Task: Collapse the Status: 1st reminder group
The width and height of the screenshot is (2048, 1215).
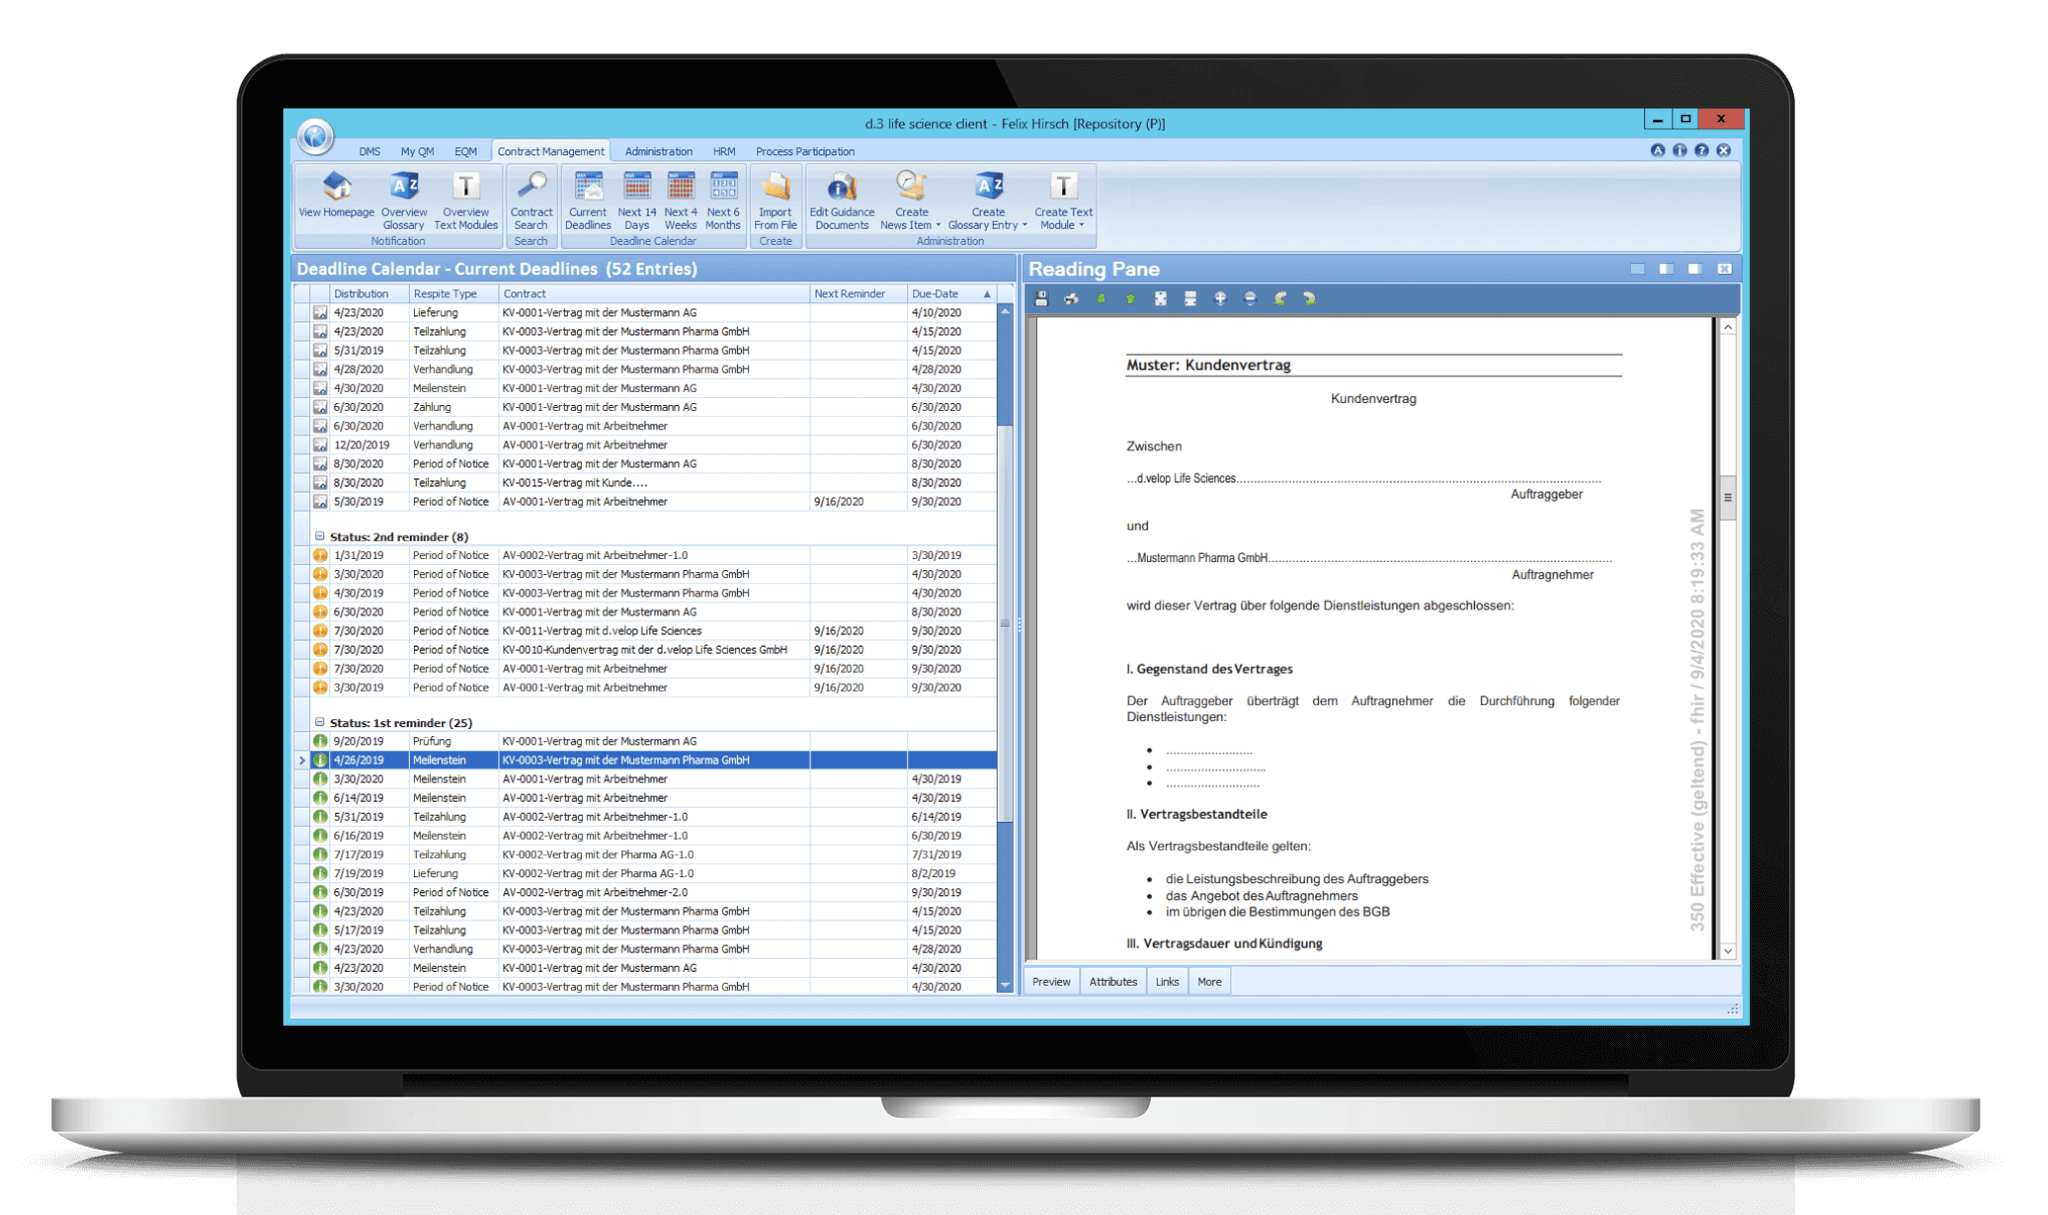Action: [x=319, y=722]
